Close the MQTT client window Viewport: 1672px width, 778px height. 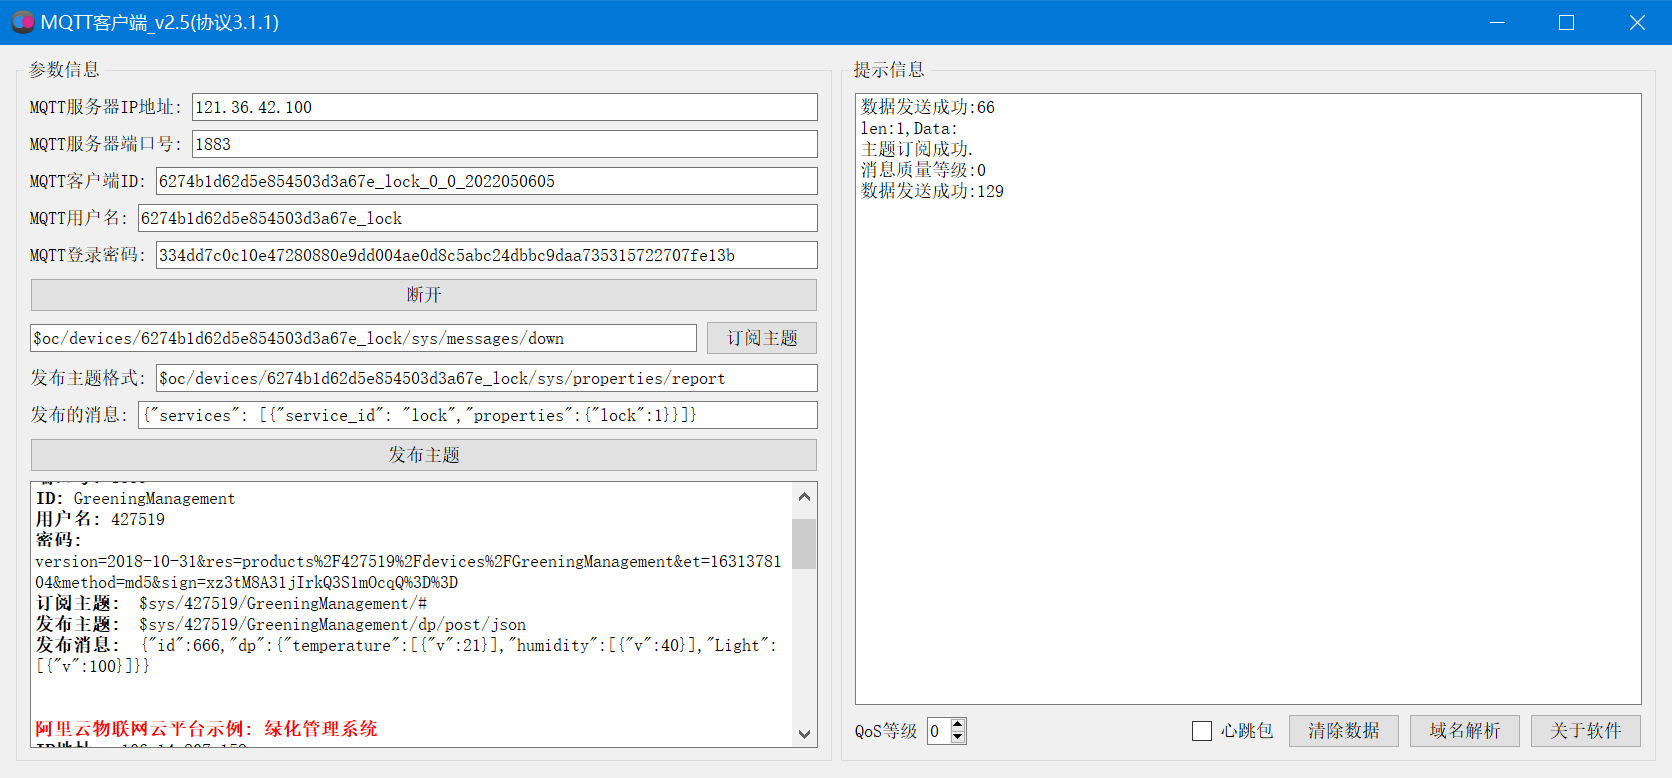(x=1637, y=22)
